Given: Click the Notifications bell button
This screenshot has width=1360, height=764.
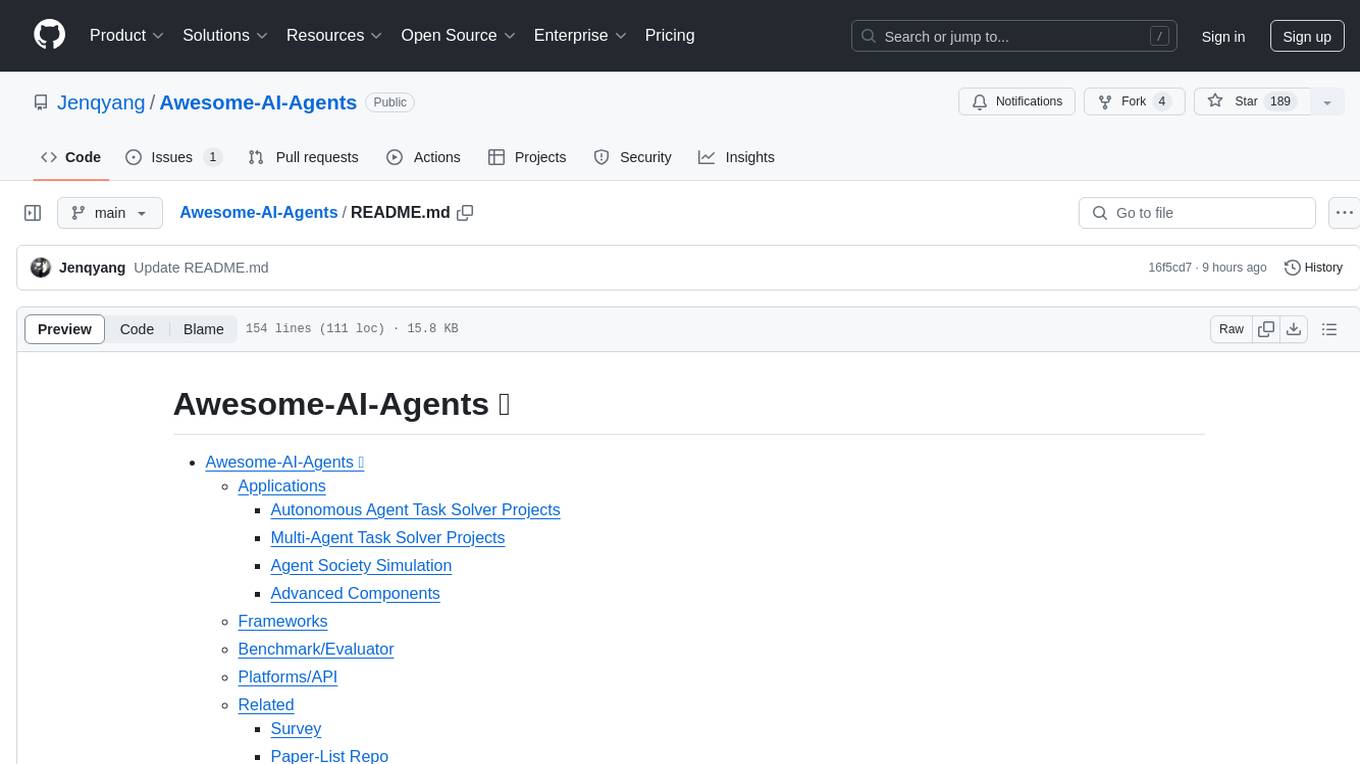Looking at the screenshot, I should (1017, 102).
